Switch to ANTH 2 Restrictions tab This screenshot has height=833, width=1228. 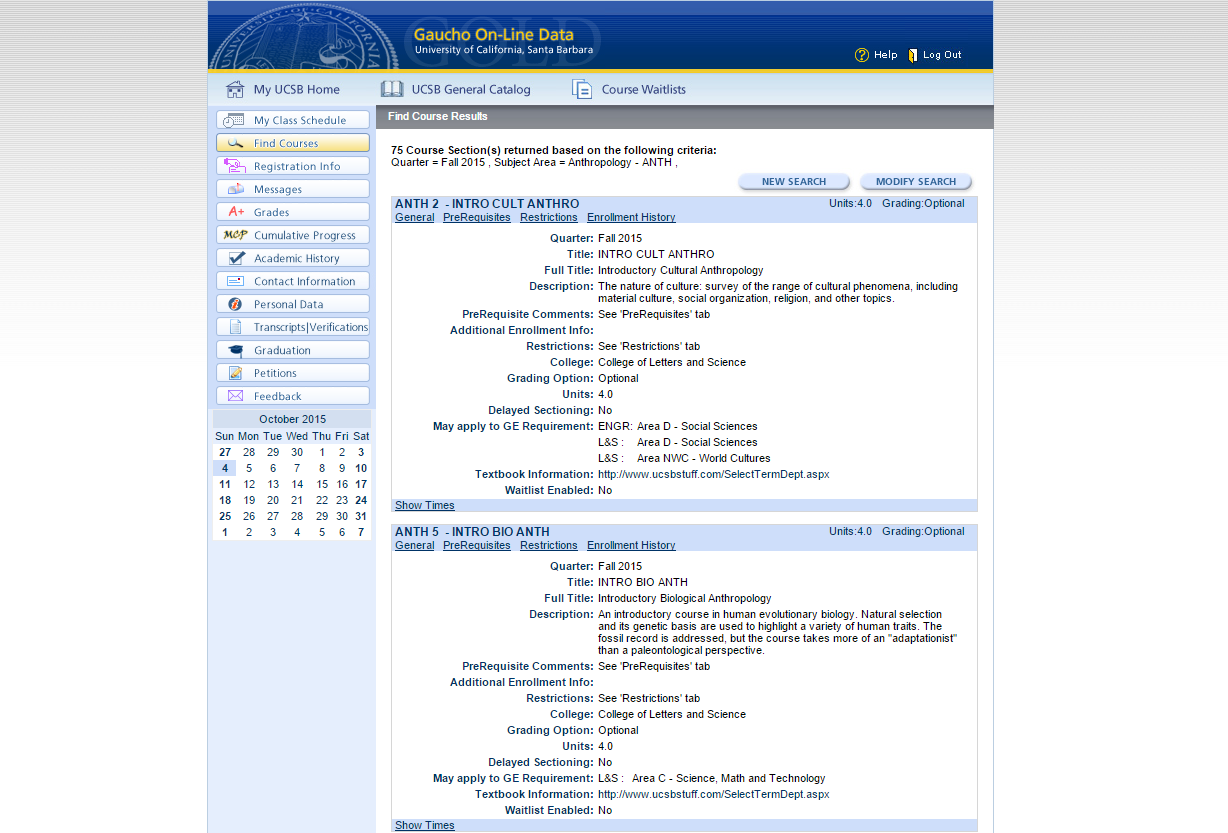(549, 217)
